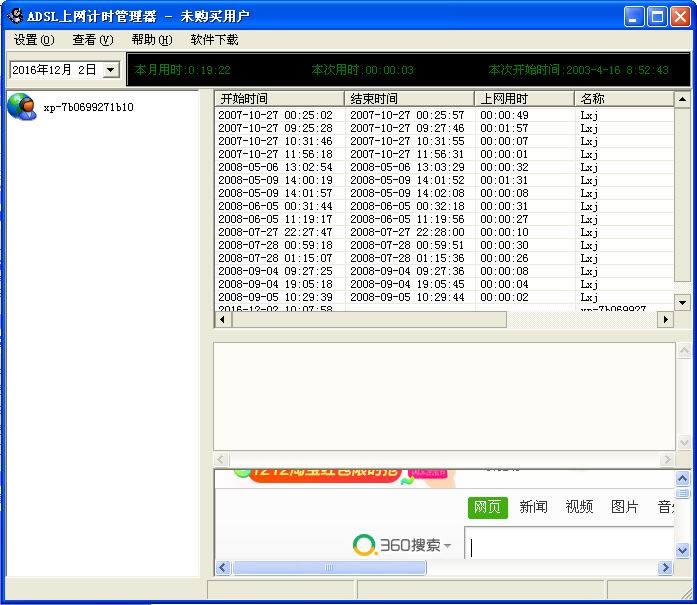Click the 本月用时 0:19:22 display
Viewport: 697px width, 605px height.
click(x=183, y=70)
